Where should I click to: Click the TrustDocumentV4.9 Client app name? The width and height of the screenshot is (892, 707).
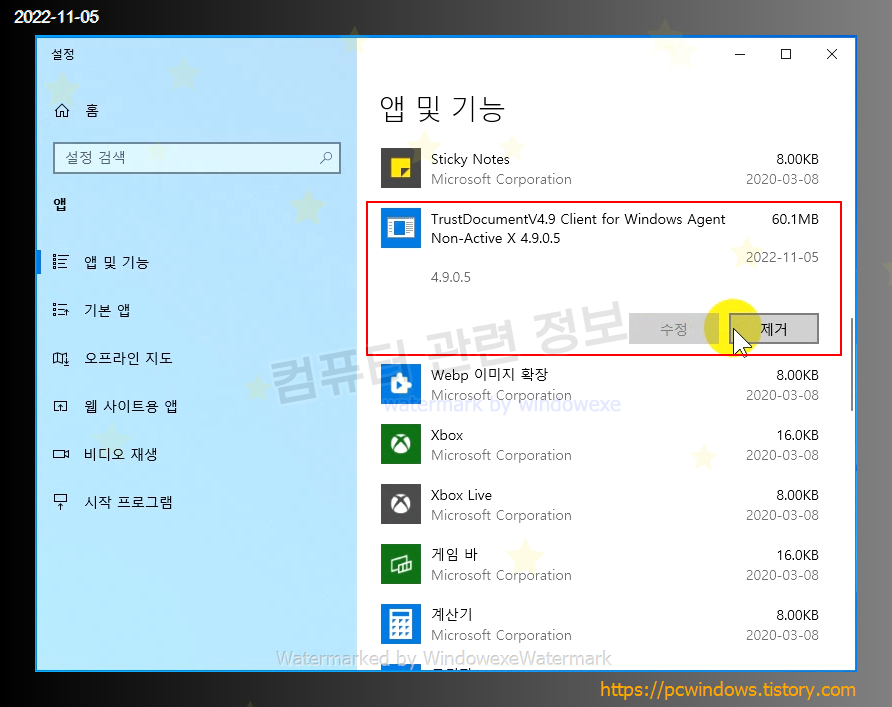click(x=577, y=229)
